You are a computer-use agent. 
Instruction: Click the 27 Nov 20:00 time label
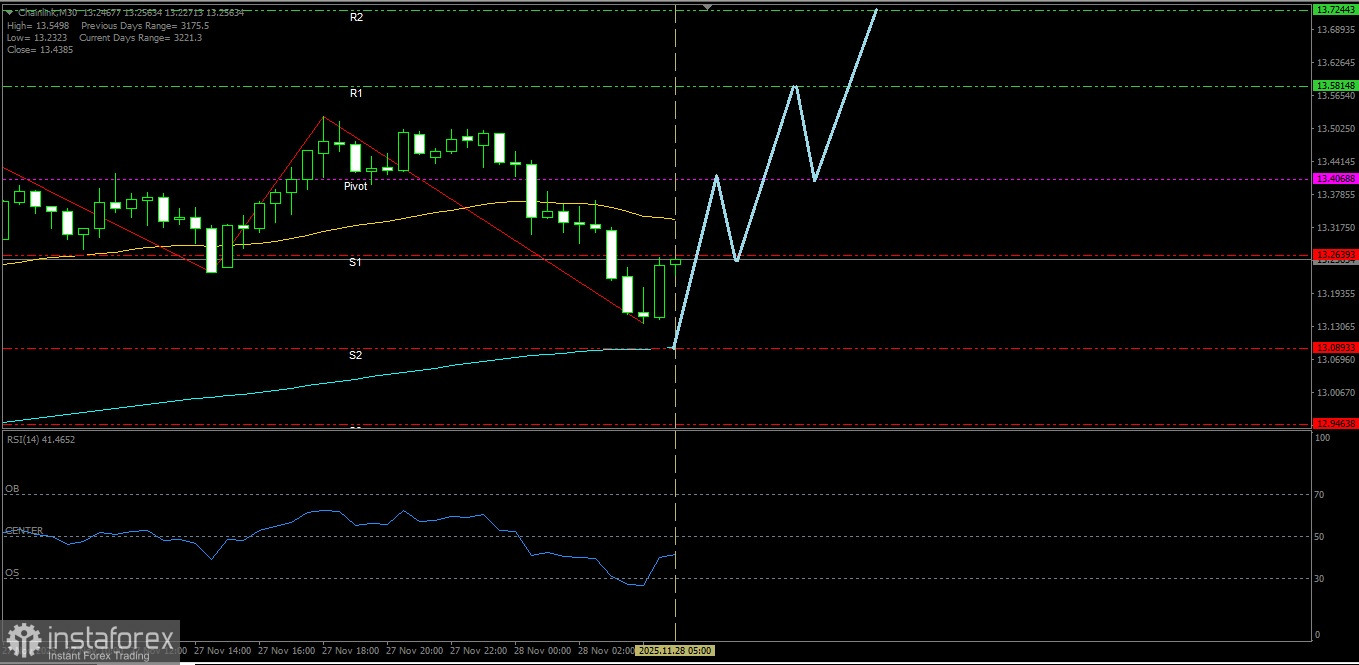(413, 650)
